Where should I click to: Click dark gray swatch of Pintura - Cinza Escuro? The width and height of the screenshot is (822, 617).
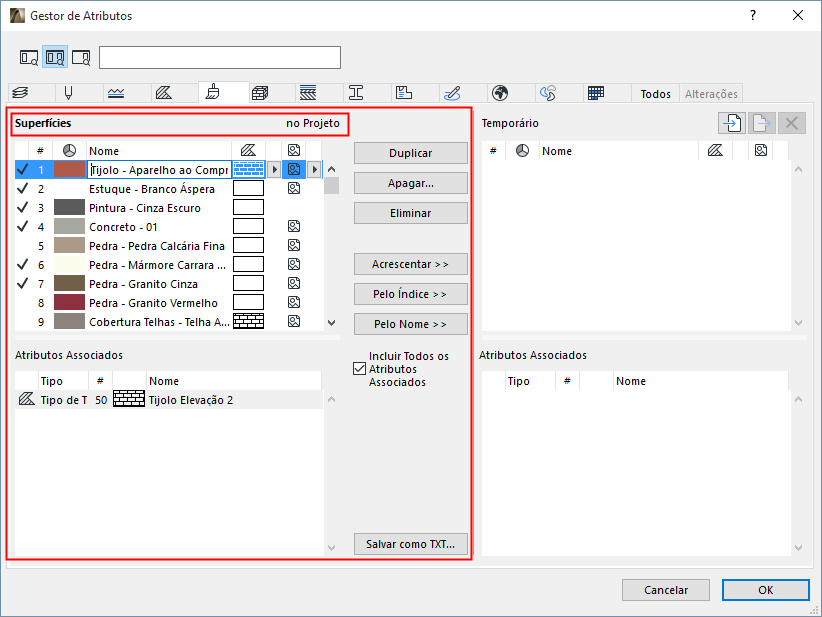[x=69, y=207]
